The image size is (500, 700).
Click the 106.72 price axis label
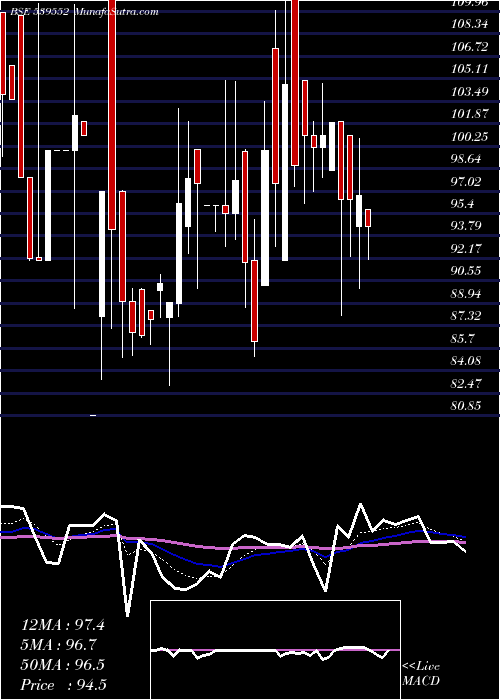coord(470,46)
